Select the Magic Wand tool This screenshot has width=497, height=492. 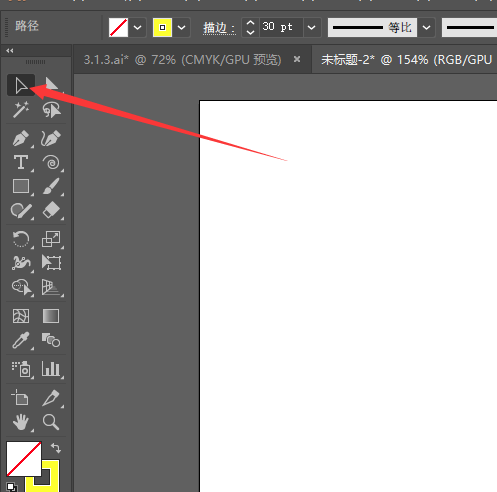tap(21, 110)
